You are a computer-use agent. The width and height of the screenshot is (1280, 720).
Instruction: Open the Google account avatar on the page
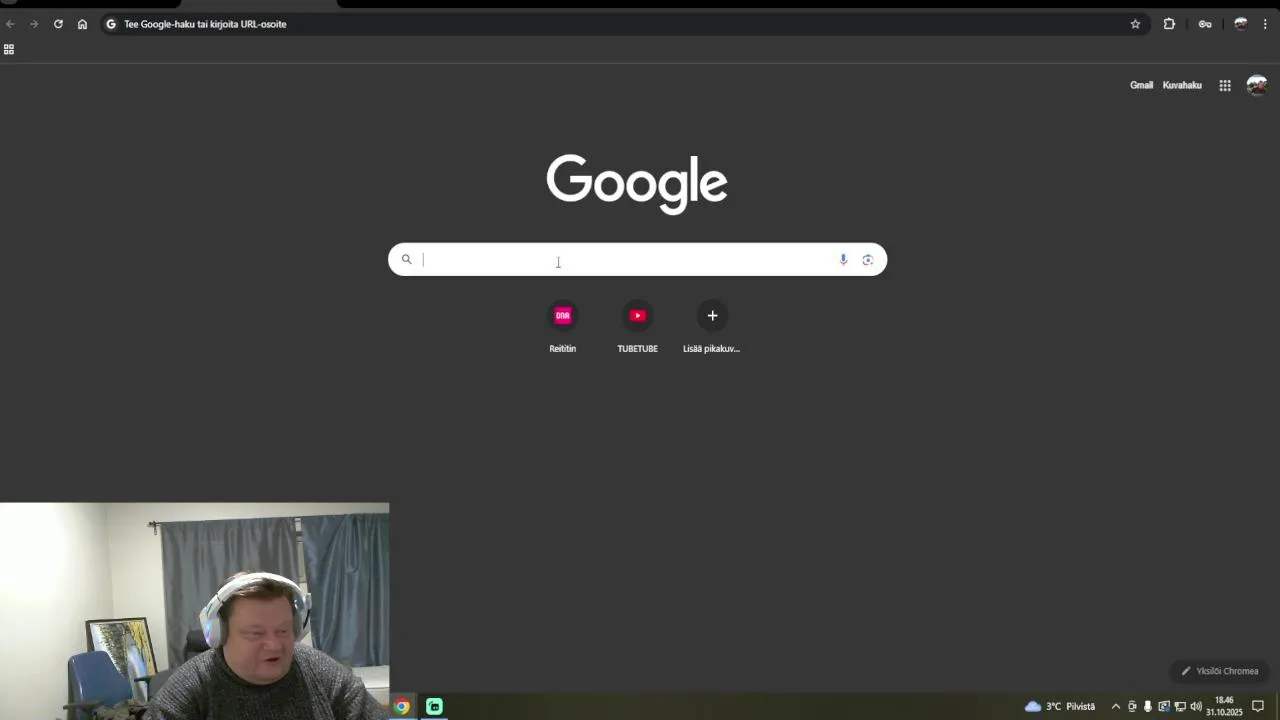pos(1257,85)
